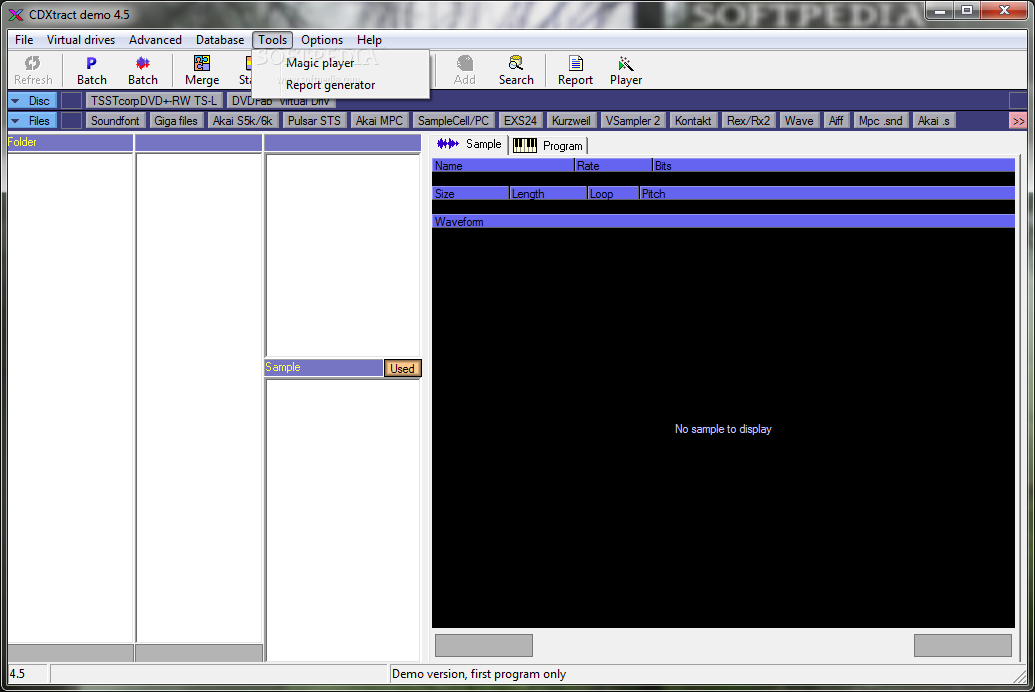Click the Batch icon with blue P
Image resolution: width=1035 pixels, height=692 pixels.
[92, 71]
